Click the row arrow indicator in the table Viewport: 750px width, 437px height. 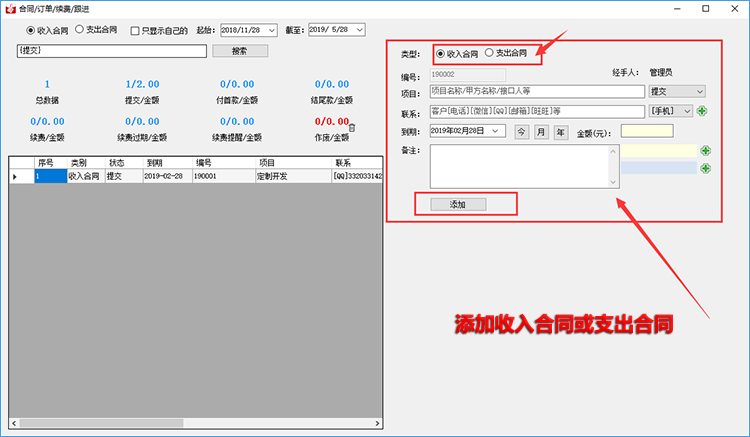[15, 176]
